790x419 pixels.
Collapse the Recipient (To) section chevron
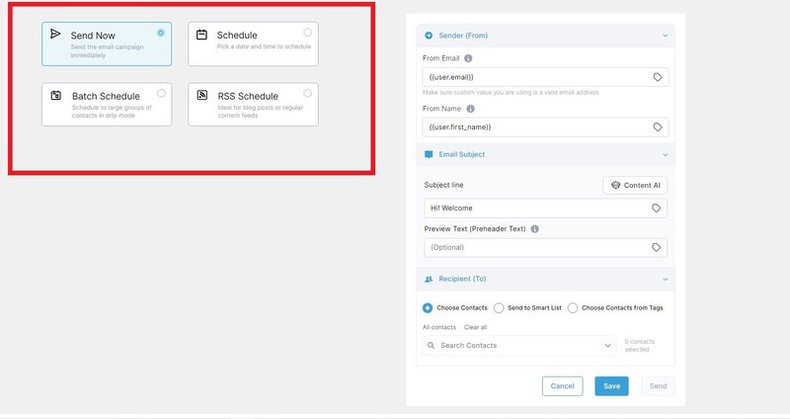665,280
